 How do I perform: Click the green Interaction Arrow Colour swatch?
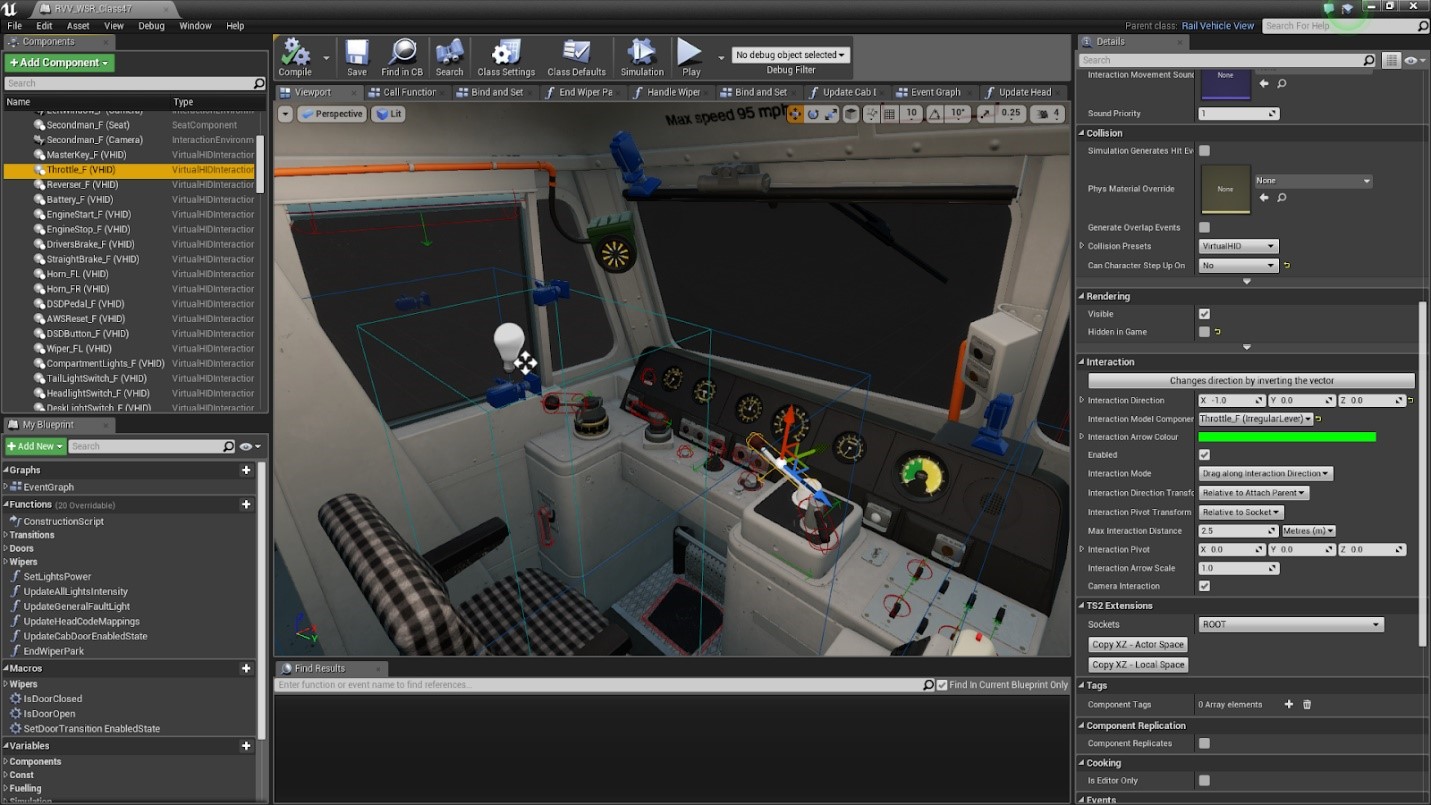[1287, 437]
